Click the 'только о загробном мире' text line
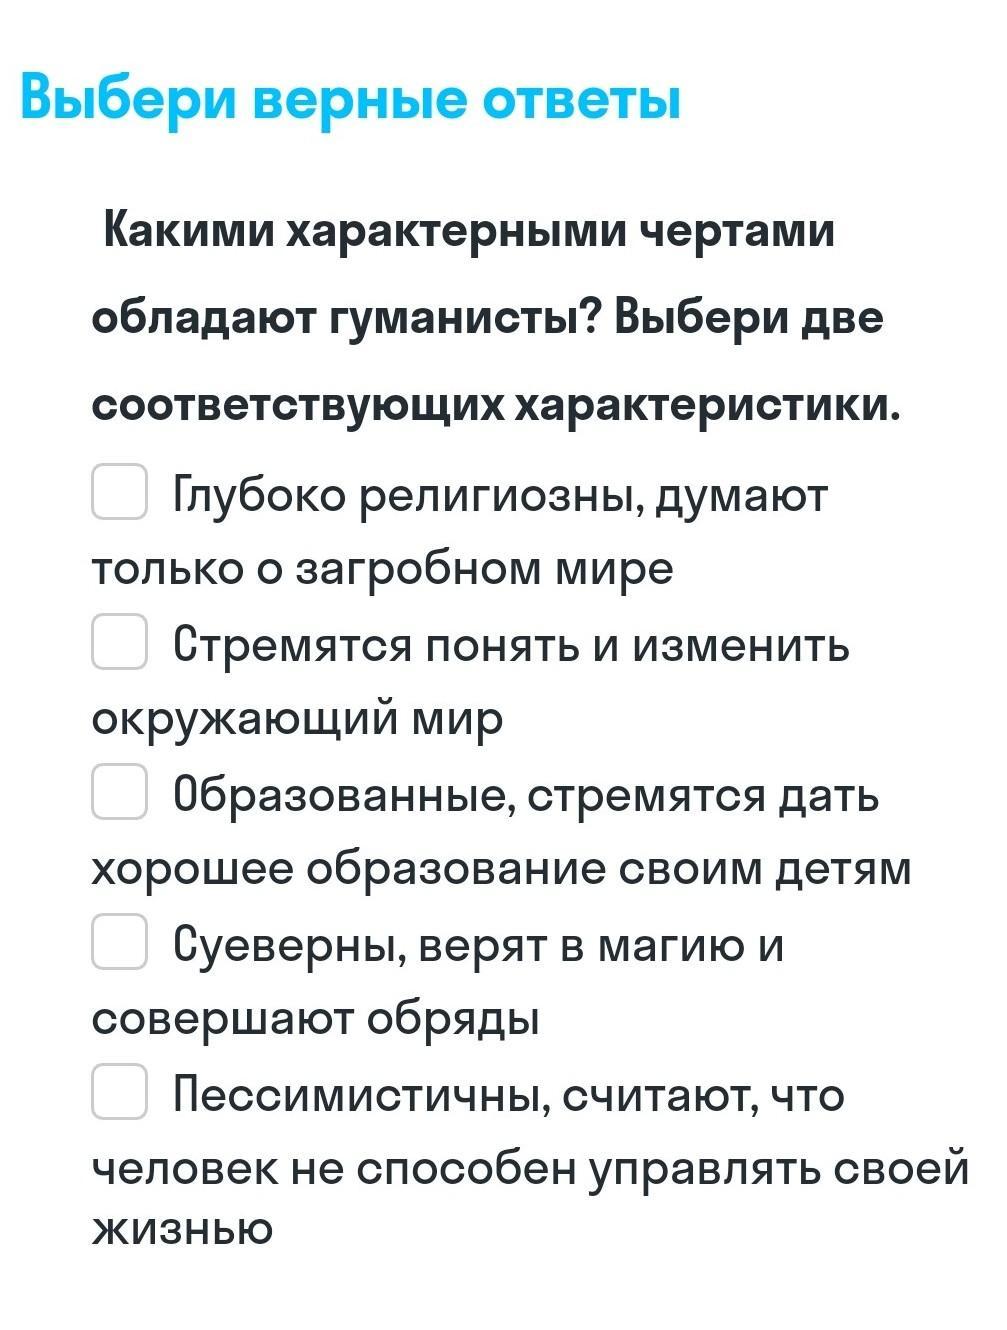 tap(382, 568)
